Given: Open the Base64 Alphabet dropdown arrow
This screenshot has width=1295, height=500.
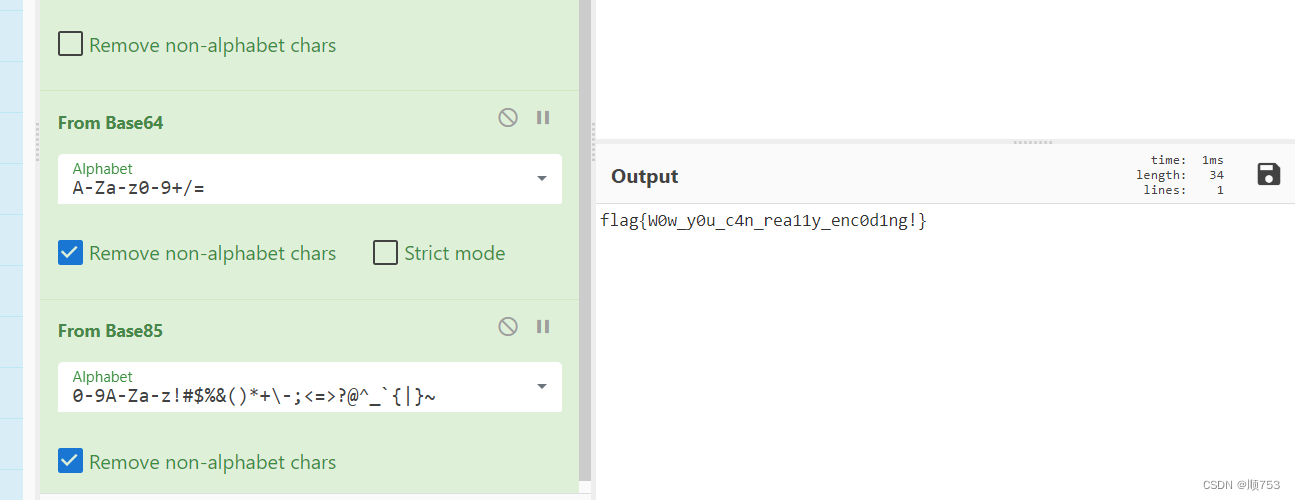Looking at the screenshot, I should (542, 179).
